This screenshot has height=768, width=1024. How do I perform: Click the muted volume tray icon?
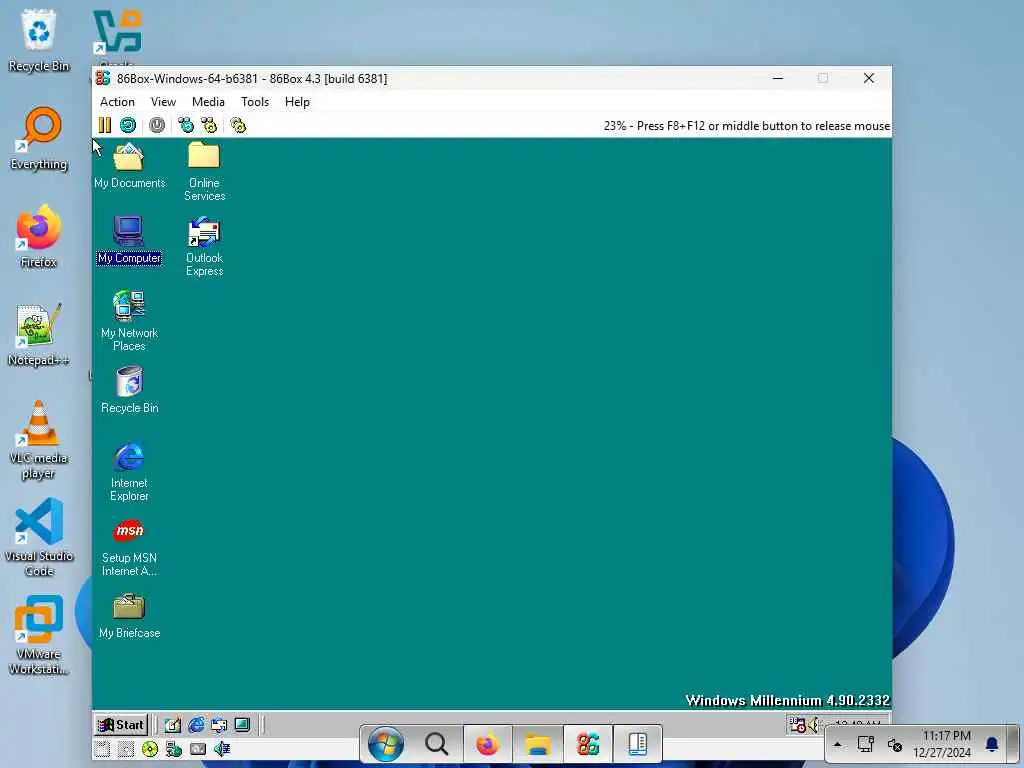tap(895, 744)
